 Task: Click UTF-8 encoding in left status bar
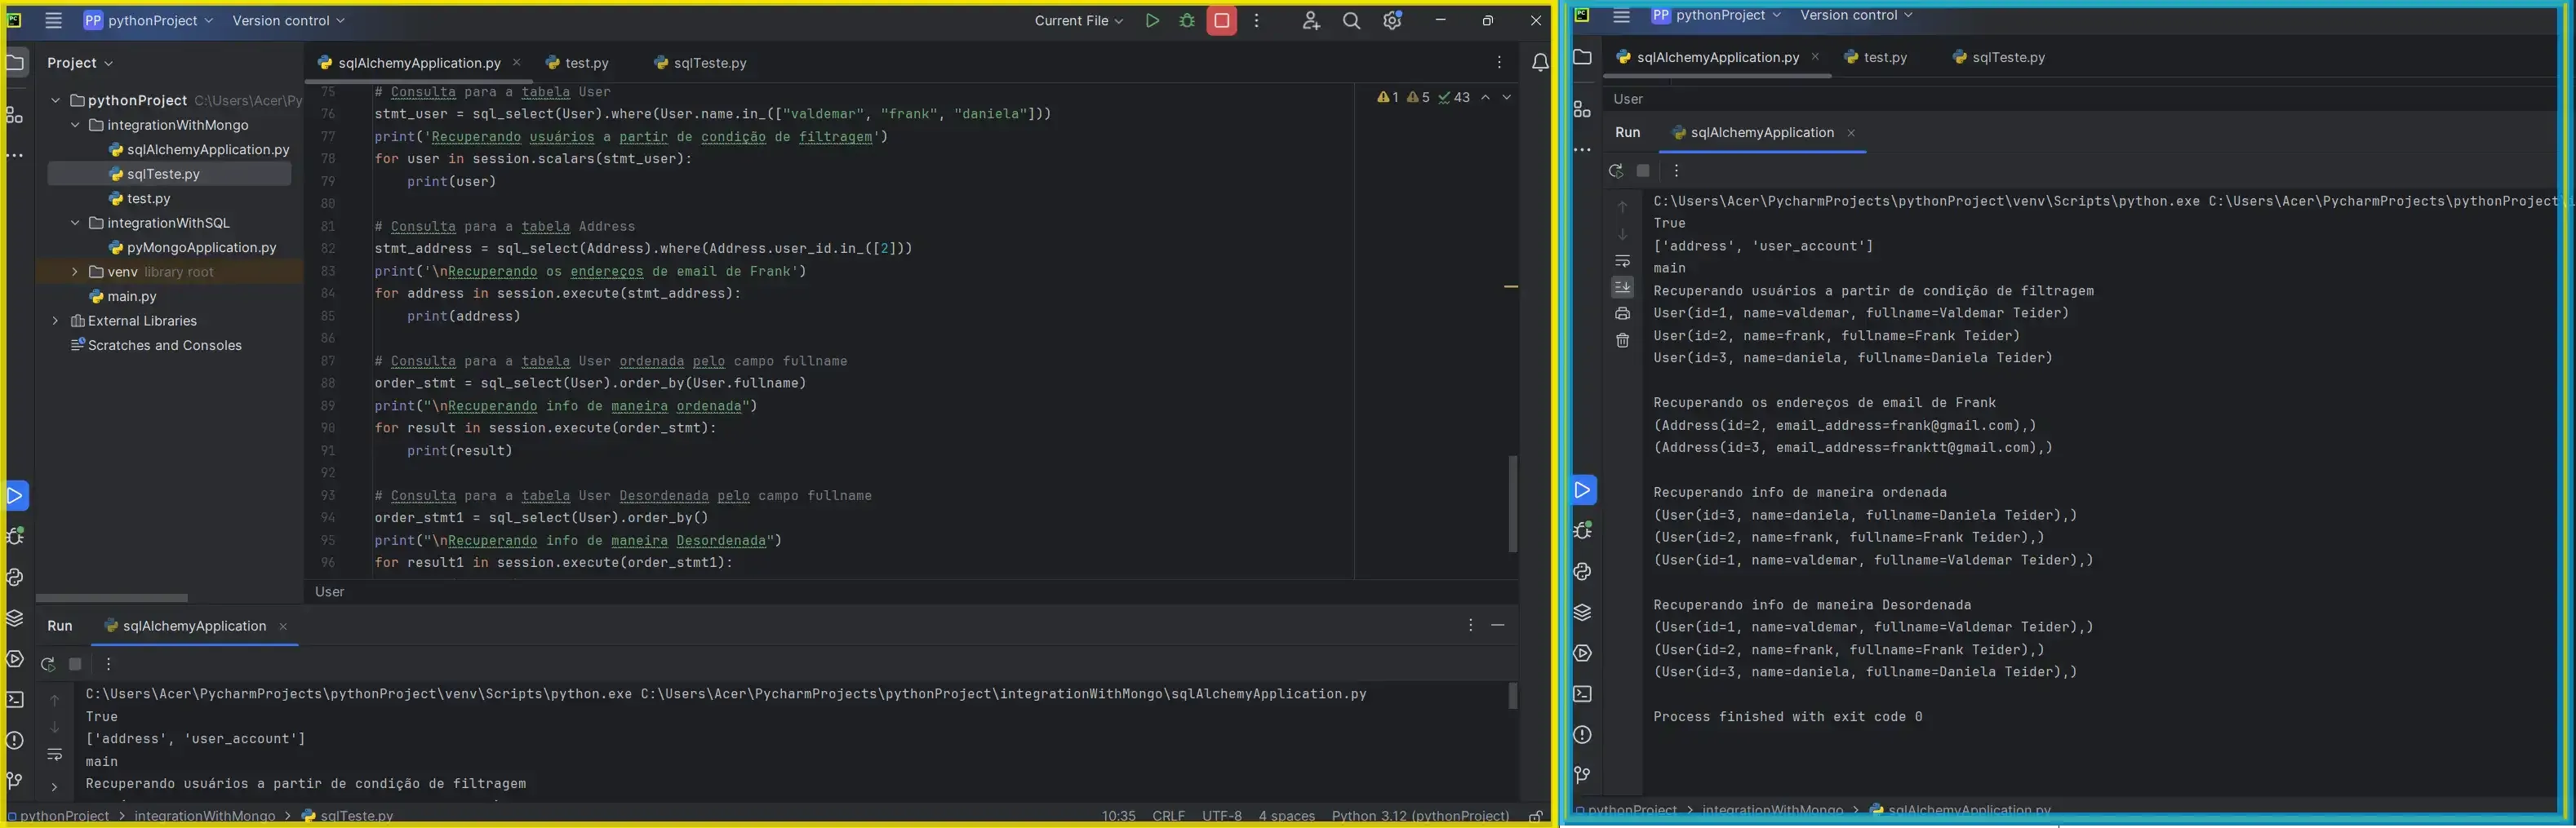(x=1222, y=816)
